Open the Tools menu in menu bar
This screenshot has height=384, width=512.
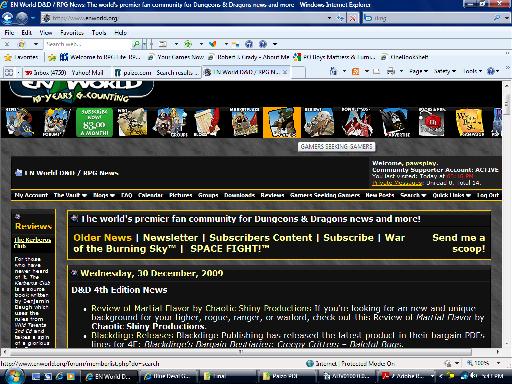pyautogui.click(x=99, y=33)
